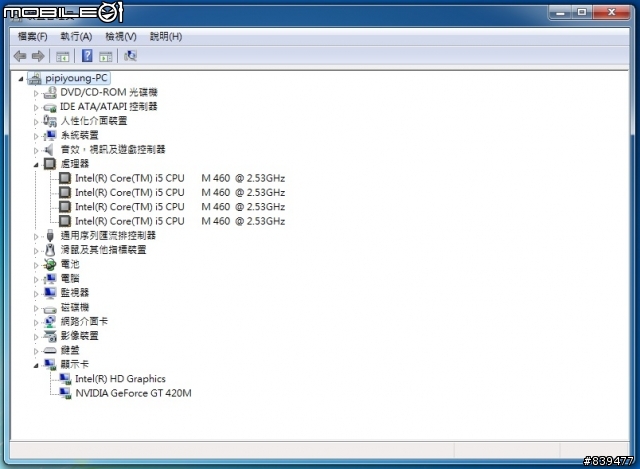Expand the 電池 battery node
Viewport: 640px width, 469px height.
(36, 265)
